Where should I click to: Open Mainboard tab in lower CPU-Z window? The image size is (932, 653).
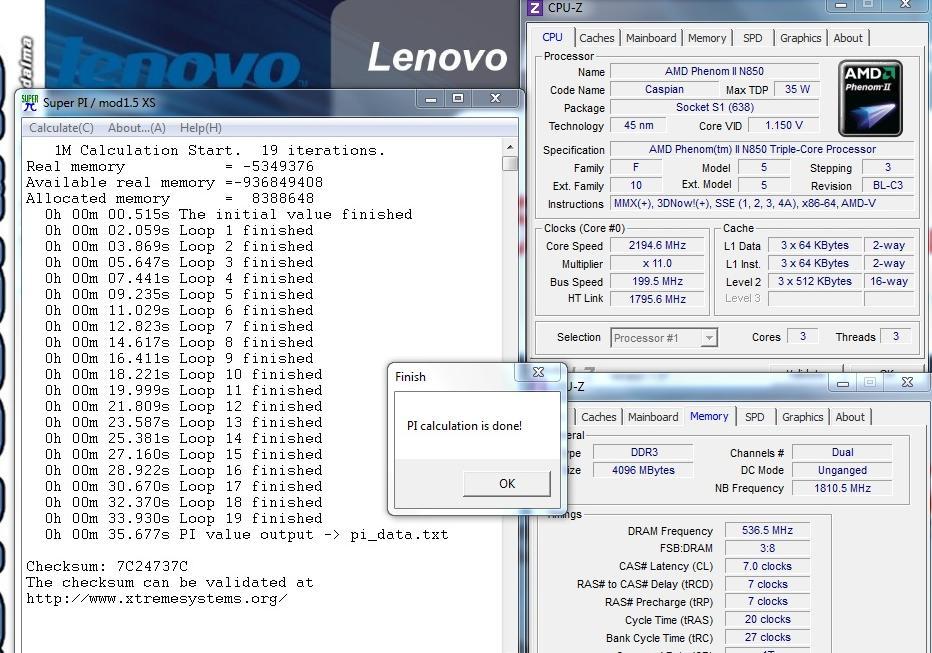tap(653, 417)
